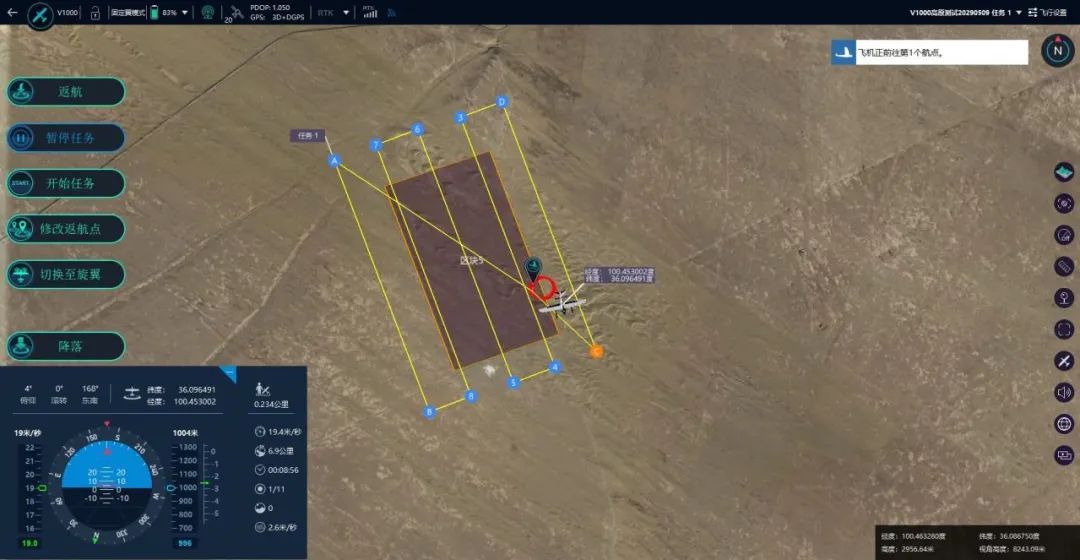Click the map layers icon in right sidebar
1080x560 pixels.
(x=1064, y=172)
